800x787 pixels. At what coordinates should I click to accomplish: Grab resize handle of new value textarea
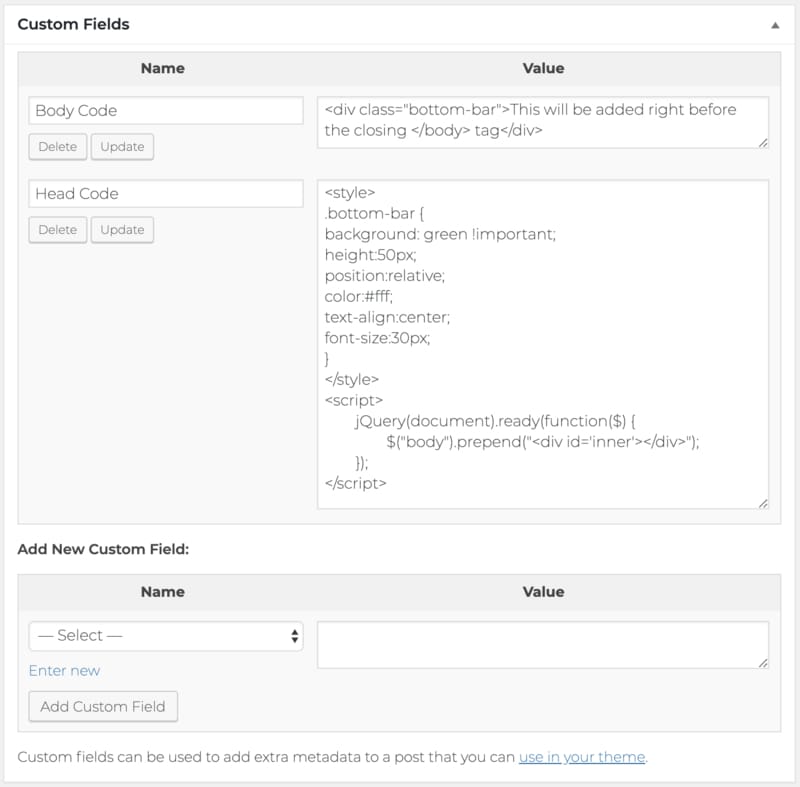tap(763, 663)
